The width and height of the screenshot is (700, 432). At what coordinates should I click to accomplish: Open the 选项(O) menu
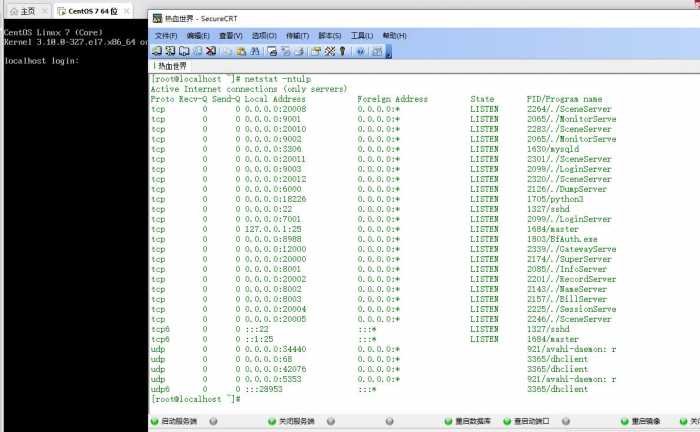click(263, 35)
